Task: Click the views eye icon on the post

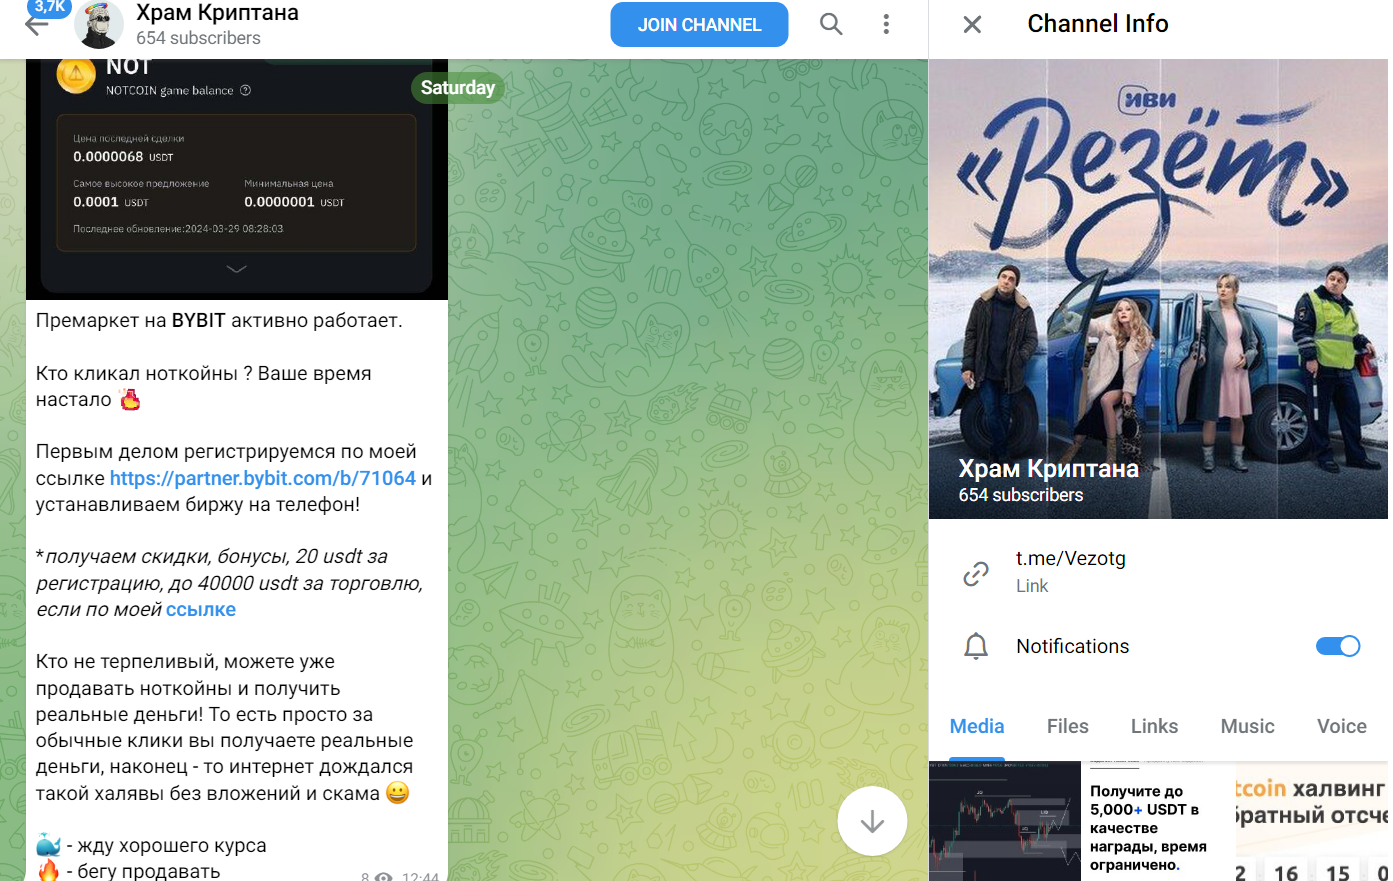Action: [x=382, y=876]
